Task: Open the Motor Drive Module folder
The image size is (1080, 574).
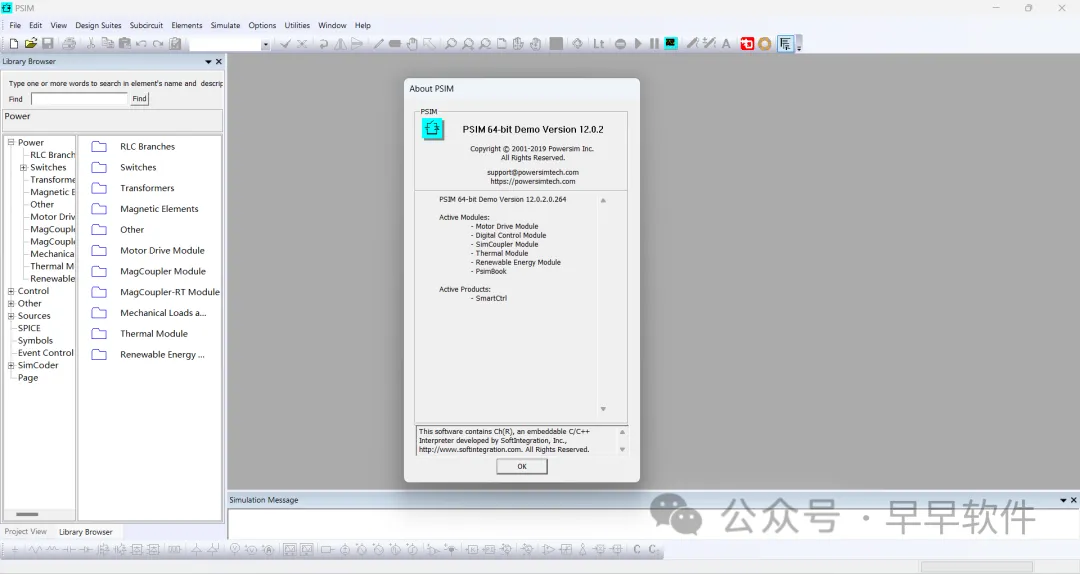Action: click(162, 251)
